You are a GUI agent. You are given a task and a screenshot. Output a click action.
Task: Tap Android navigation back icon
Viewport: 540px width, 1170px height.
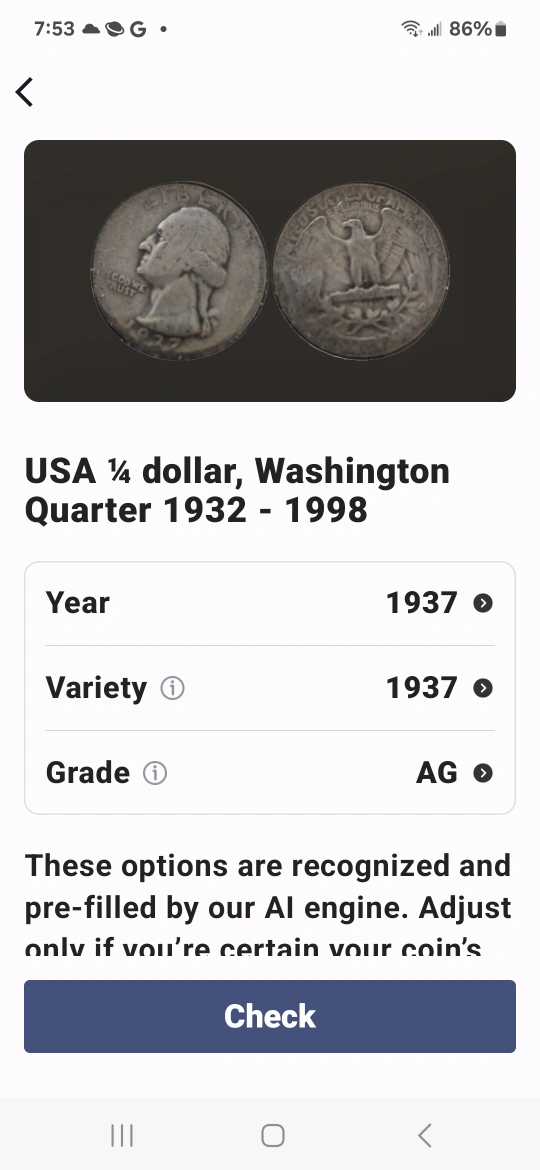[x=424, y=1136]
